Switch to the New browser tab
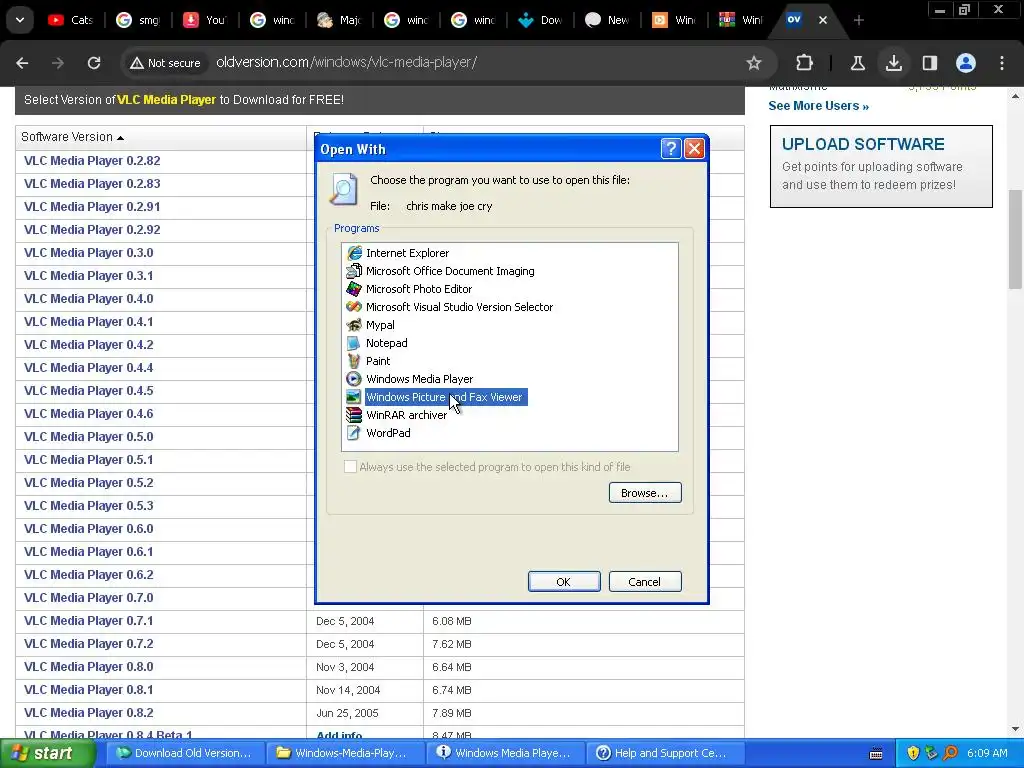Screen dimensions: 1024x768 click(607, 20)
